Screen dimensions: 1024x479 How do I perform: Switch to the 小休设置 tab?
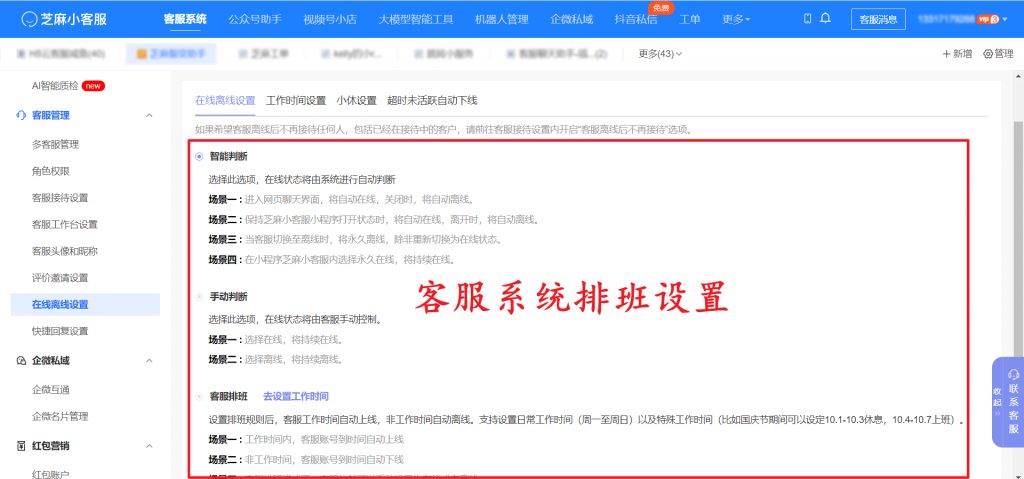pyautogui.click(x=357, y=101)
